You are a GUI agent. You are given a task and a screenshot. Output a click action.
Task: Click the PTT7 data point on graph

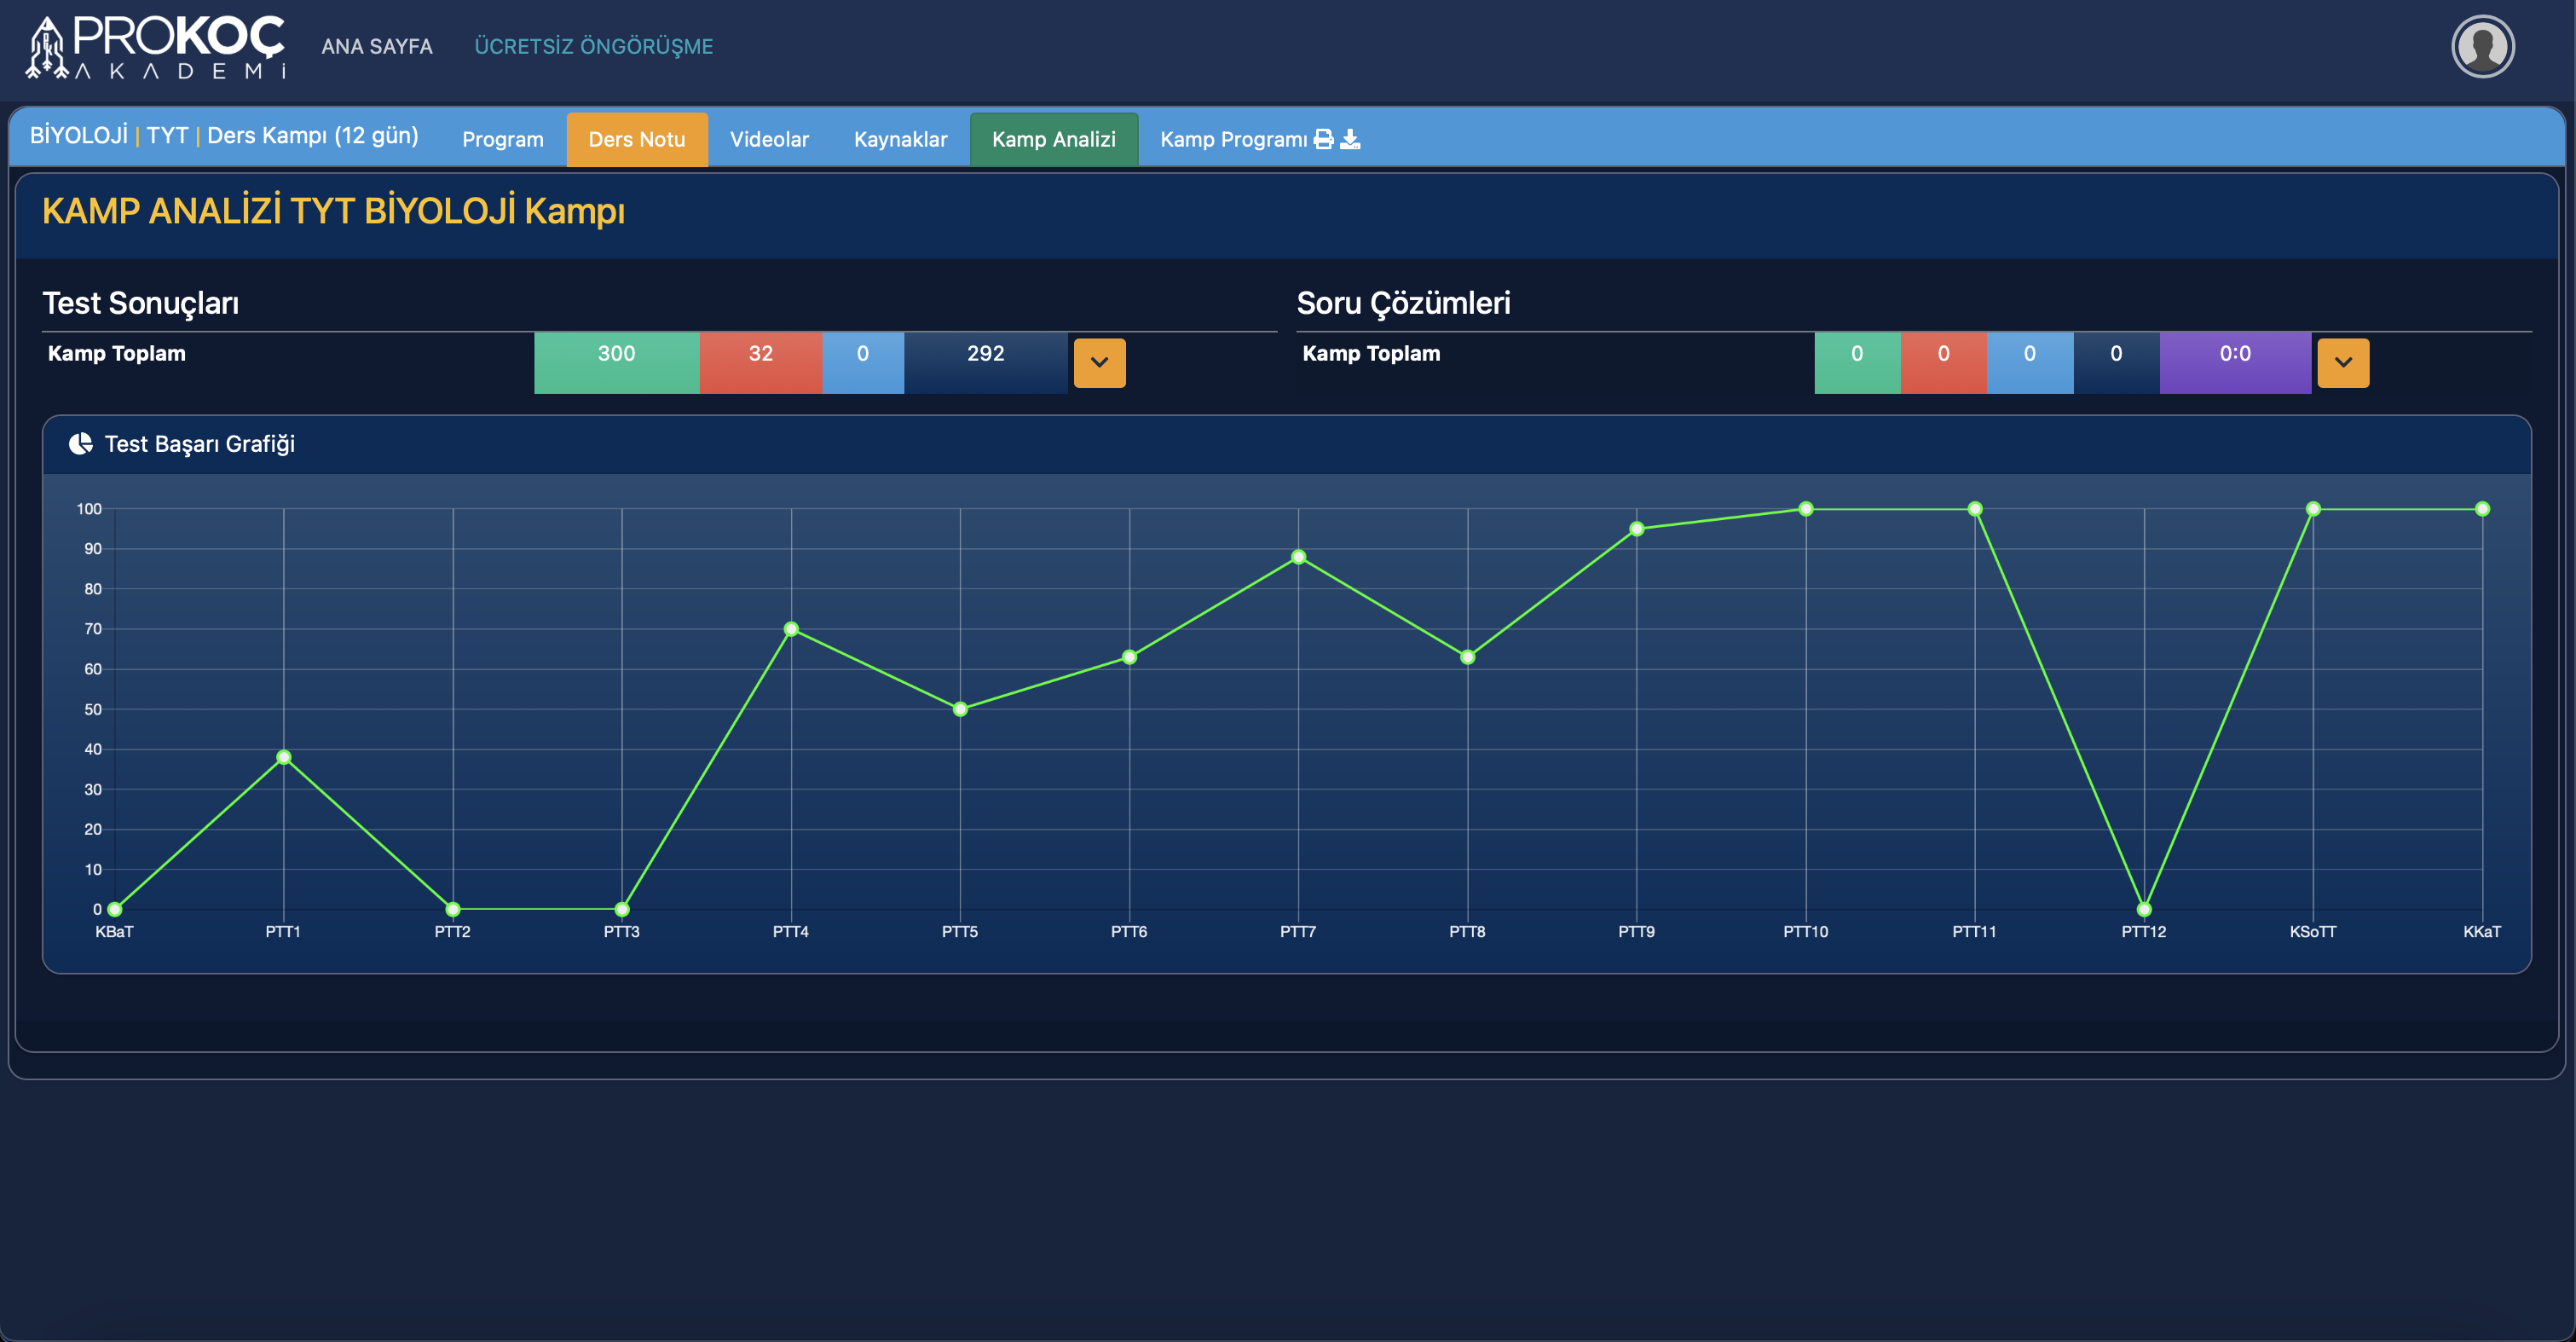[1298, 557]
